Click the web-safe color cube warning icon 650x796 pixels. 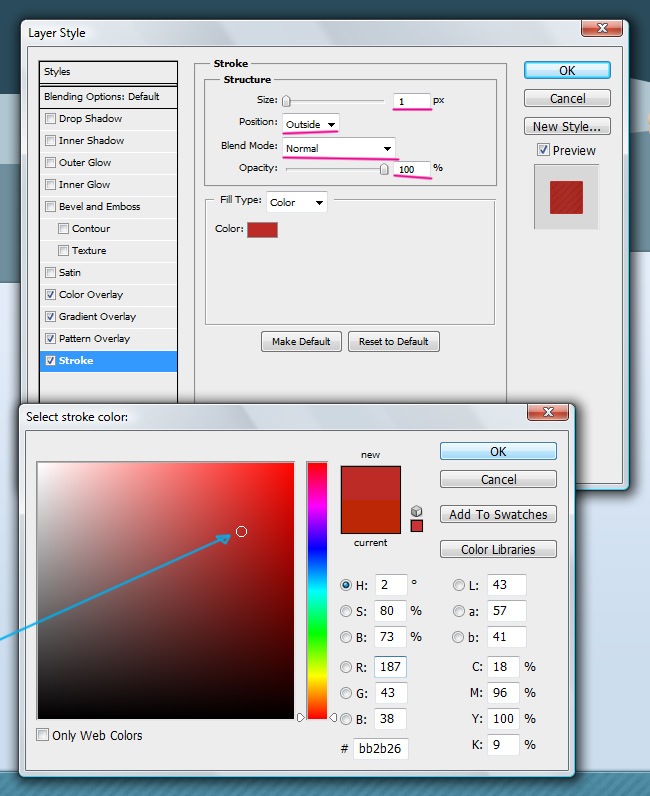416,510
